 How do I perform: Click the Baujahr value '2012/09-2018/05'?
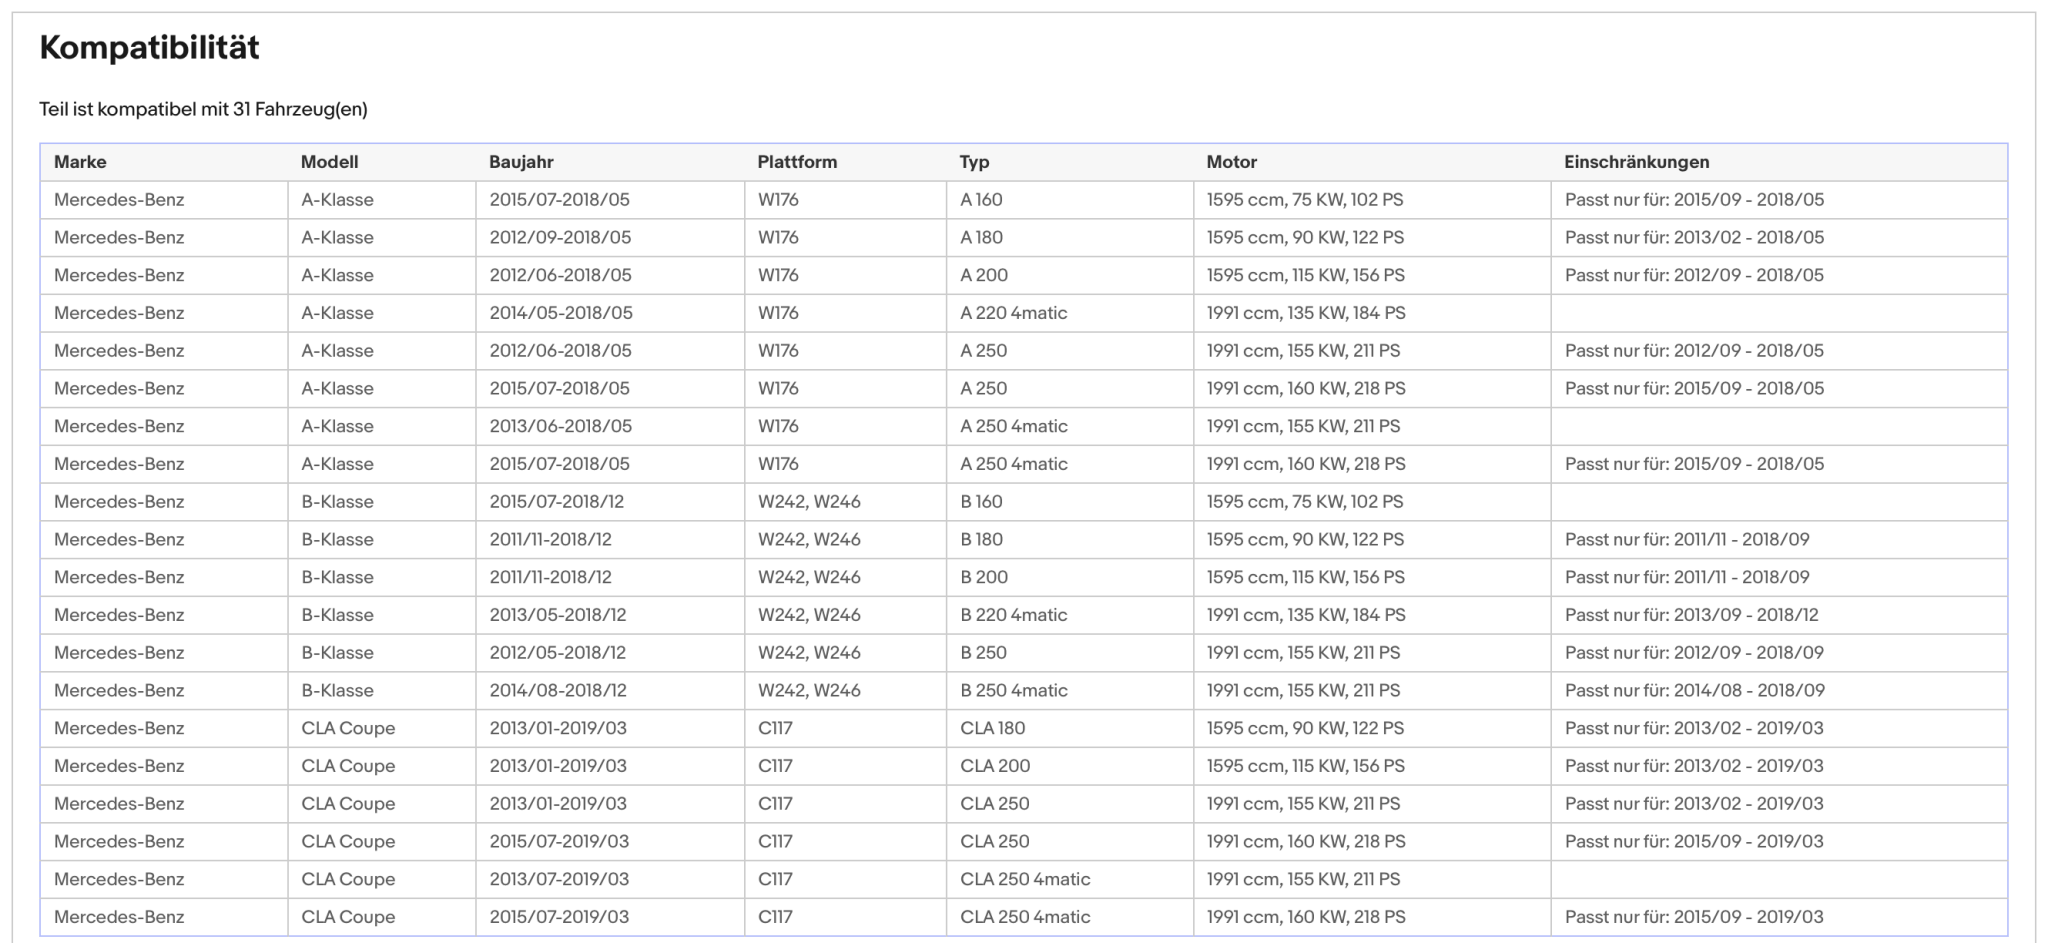[x=560, y=238]
